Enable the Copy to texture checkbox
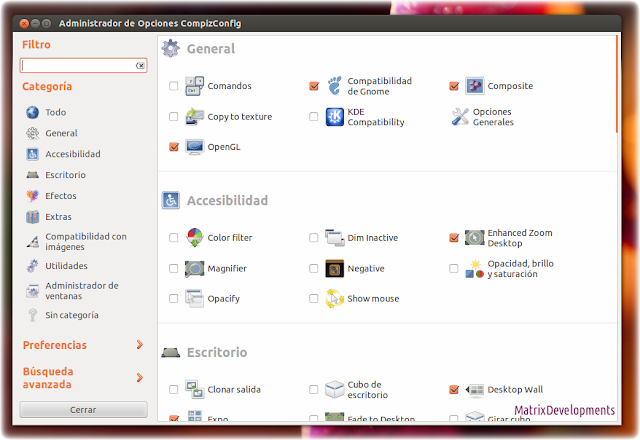The image size is (640, 440). (174, 117)
